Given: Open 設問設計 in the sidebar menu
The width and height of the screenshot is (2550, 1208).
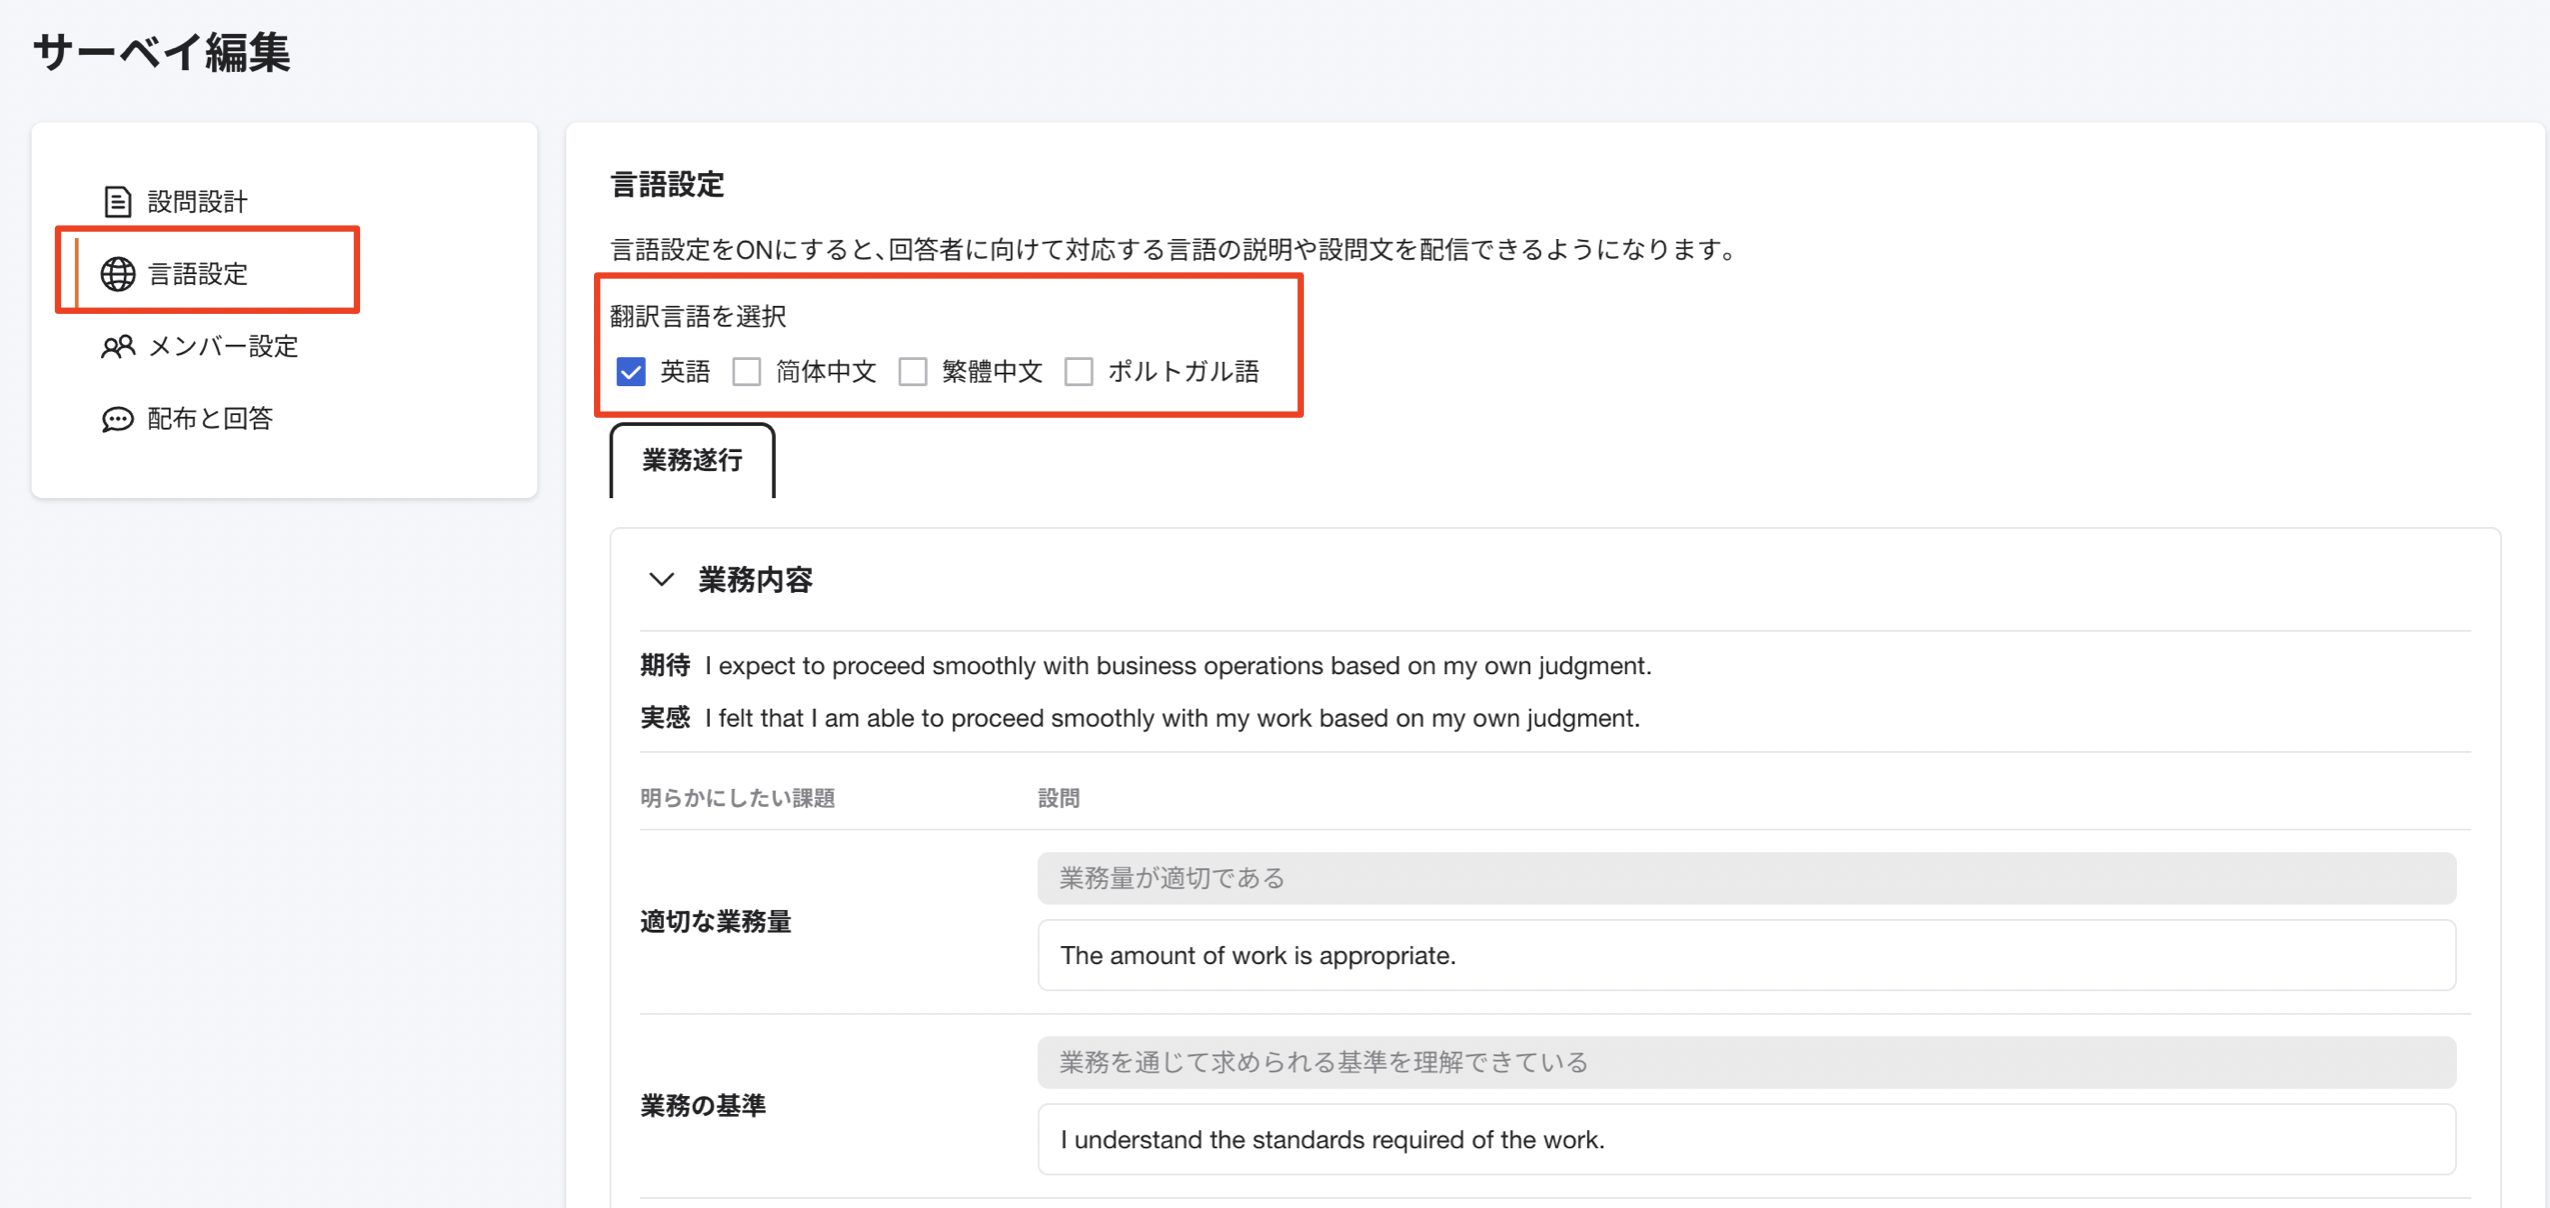Looking at the screenshot, I should click(x=197, y=201).
